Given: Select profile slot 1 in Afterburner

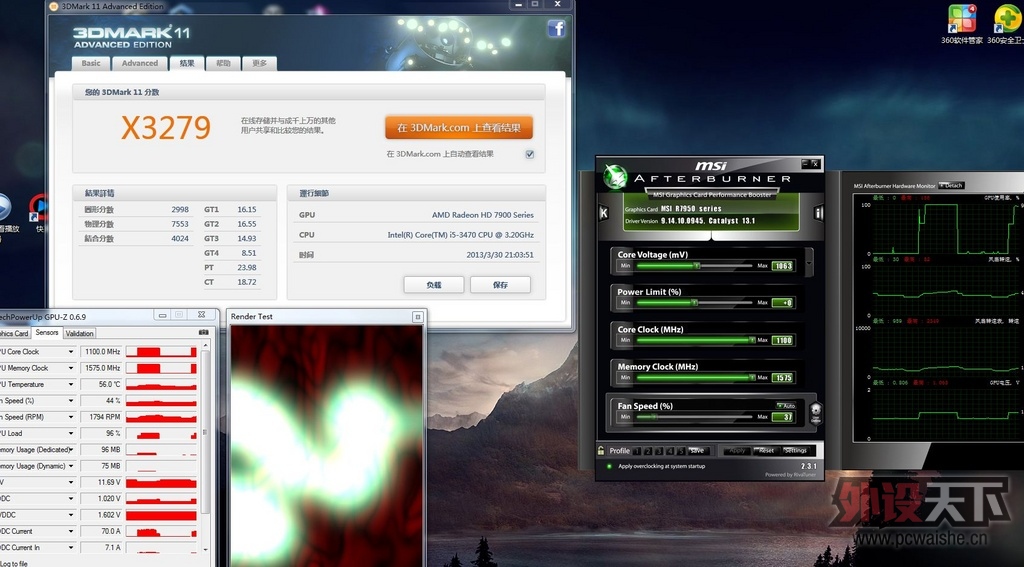Looking at the screenshot, I should (x=637, y=451).
